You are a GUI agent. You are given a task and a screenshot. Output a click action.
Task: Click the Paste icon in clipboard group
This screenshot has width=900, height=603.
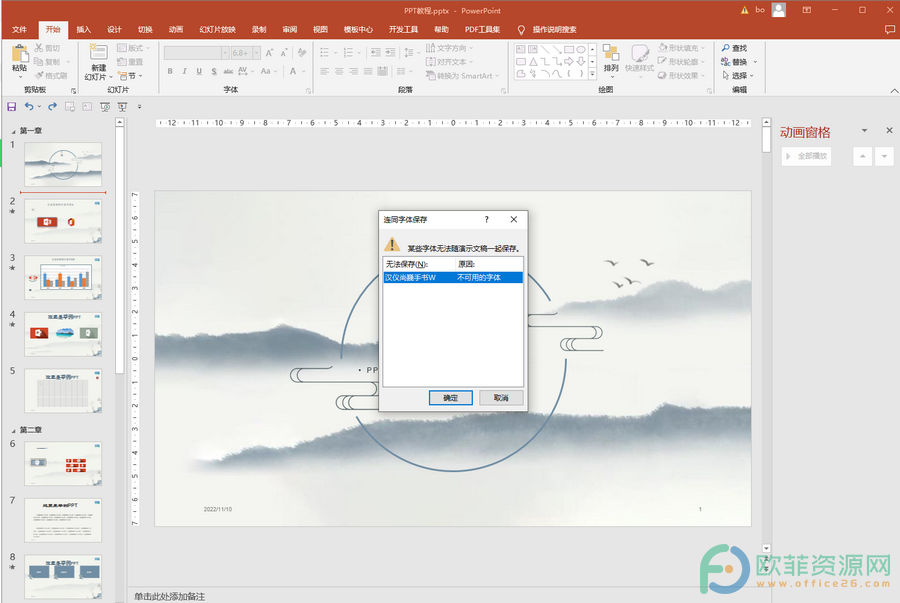(20, 53)
